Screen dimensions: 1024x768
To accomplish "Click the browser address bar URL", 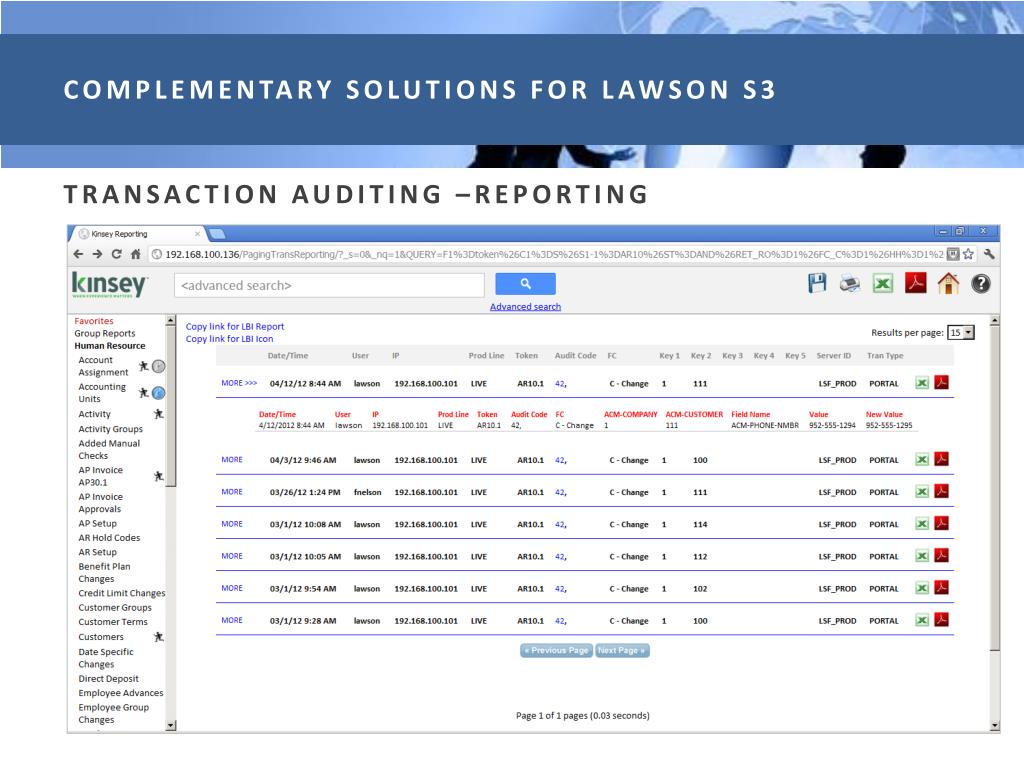I will point(554,254).
